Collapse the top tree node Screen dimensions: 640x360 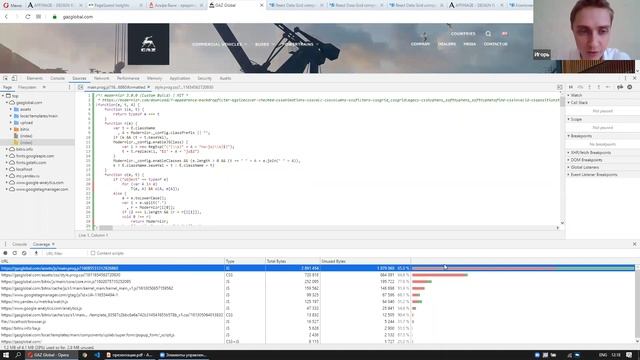click(3, 96)
